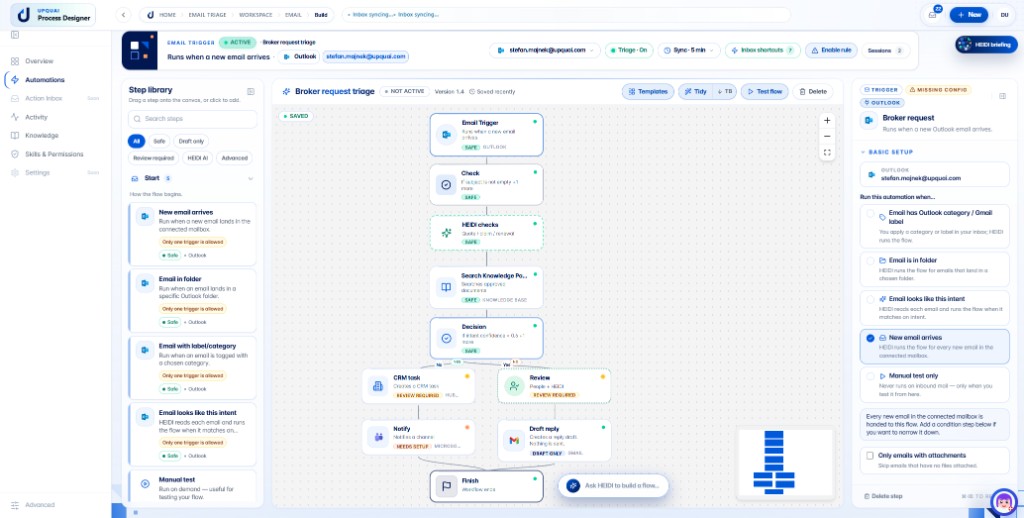Collapse the Start section chevron

tap(250, 178)
